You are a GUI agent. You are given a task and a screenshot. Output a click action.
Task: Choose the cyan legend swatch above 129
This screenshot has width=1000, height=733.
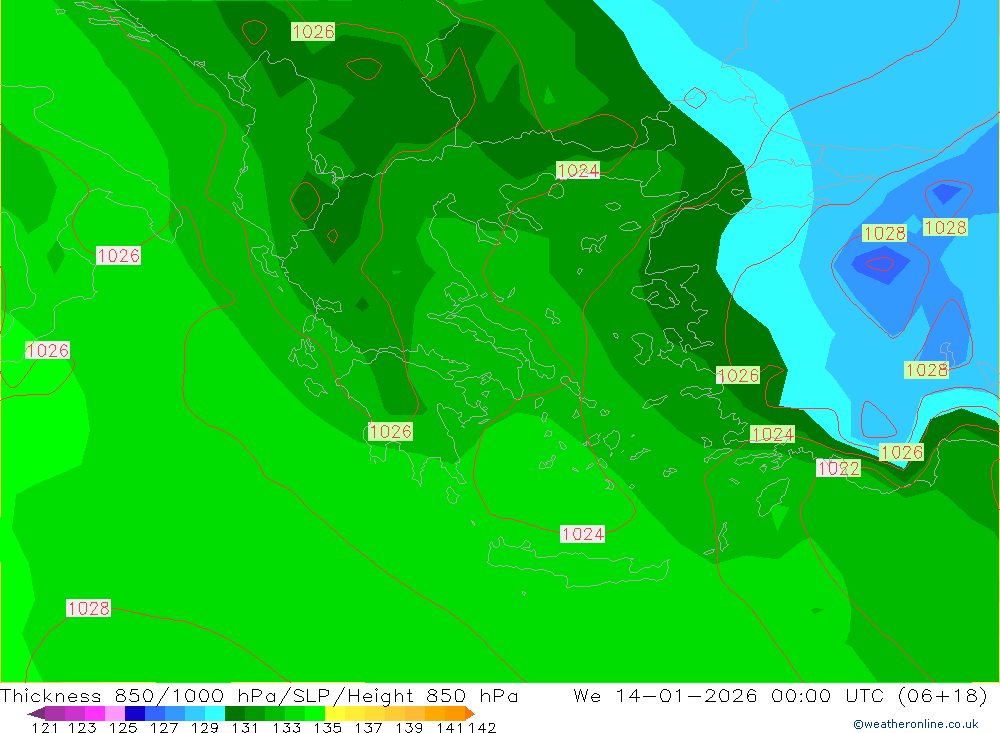pyautogui.click(x=215, y=713)
